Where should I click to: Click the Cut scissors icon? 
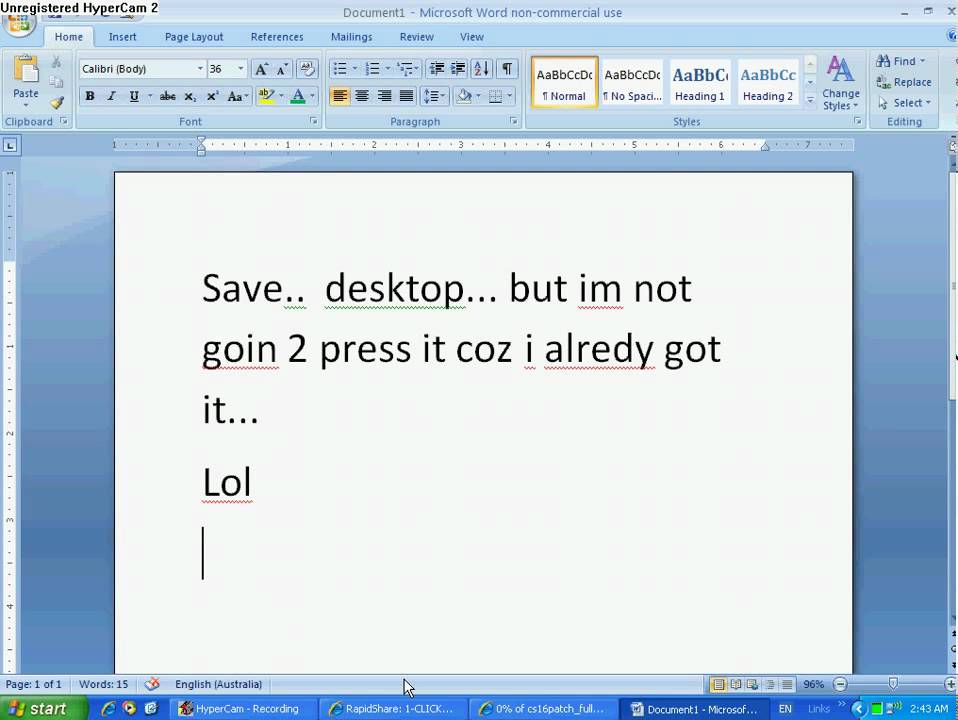[56, 62]
